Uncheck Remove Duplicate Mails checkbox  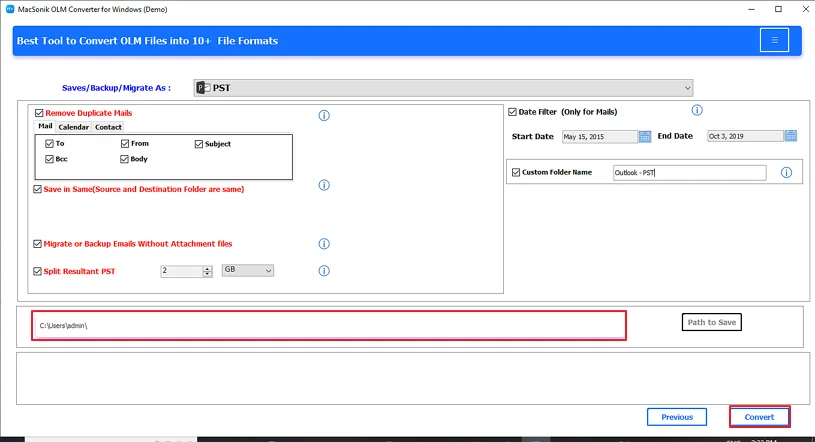pos(39,114)
